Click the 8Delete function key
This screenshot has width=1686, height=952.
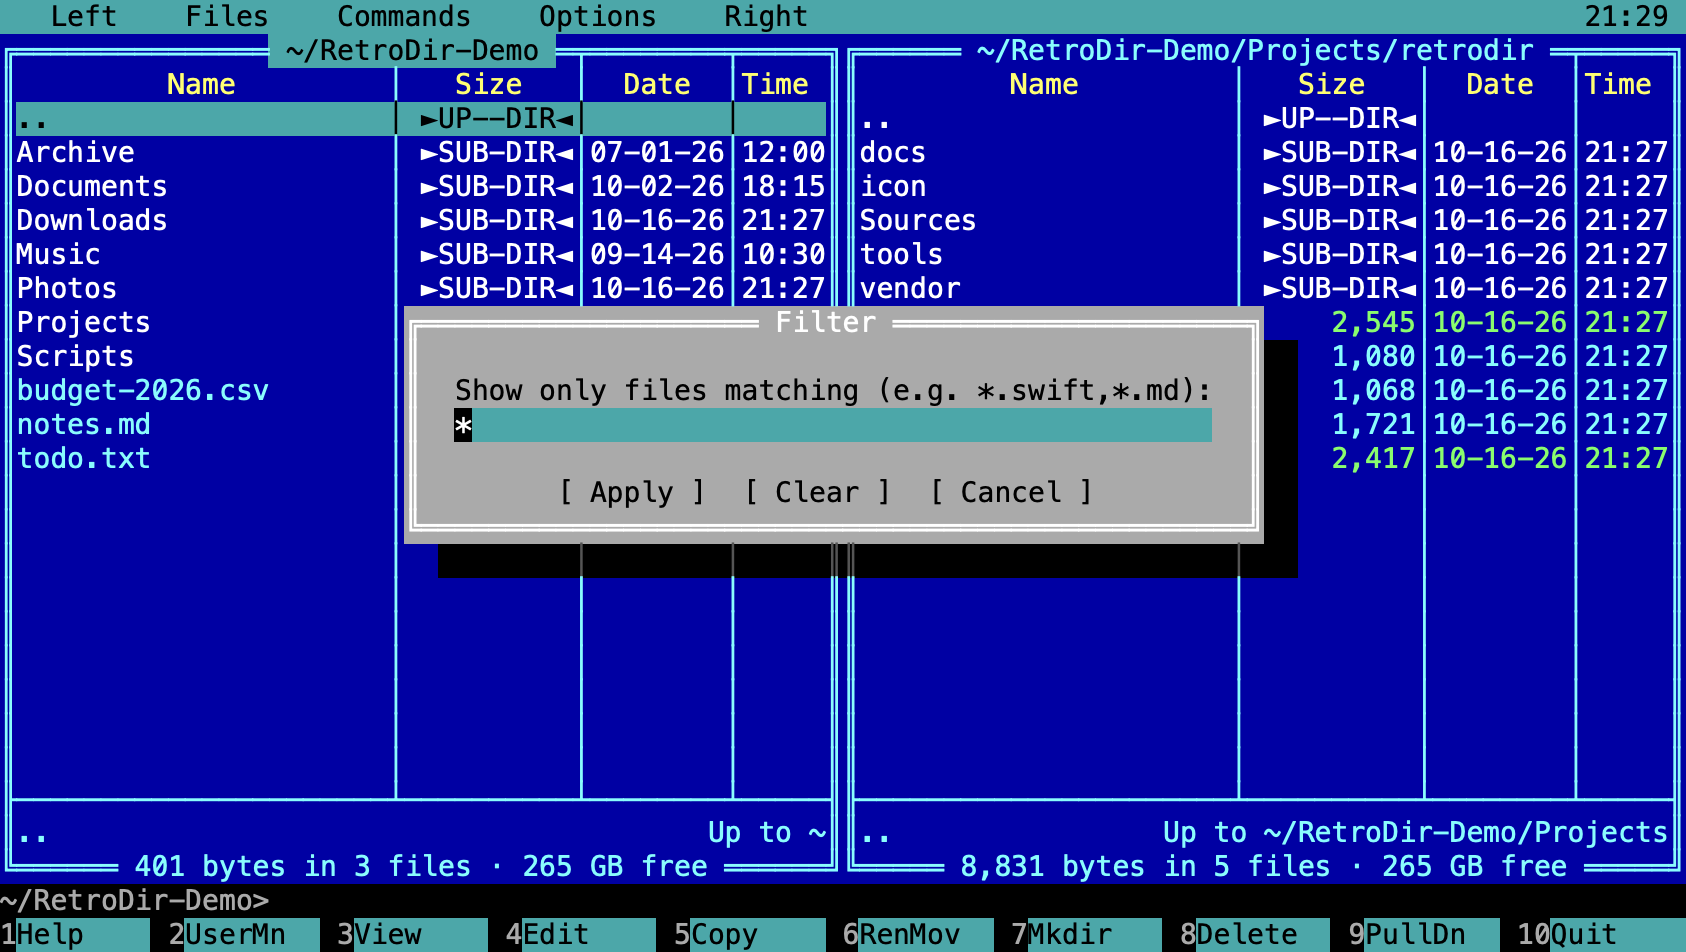tap(1255, 935)
